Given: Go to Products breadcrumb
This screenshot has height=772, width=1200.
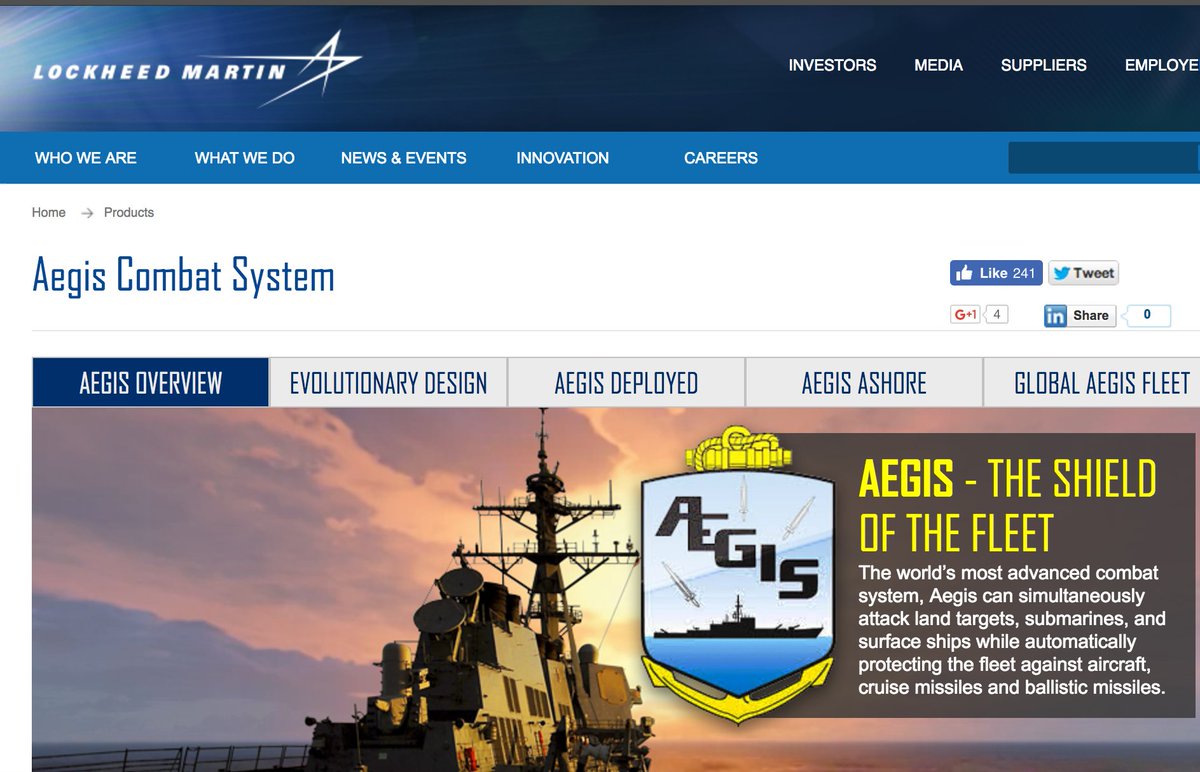Looking at the screenshot, I should click(x=129, y=212).
